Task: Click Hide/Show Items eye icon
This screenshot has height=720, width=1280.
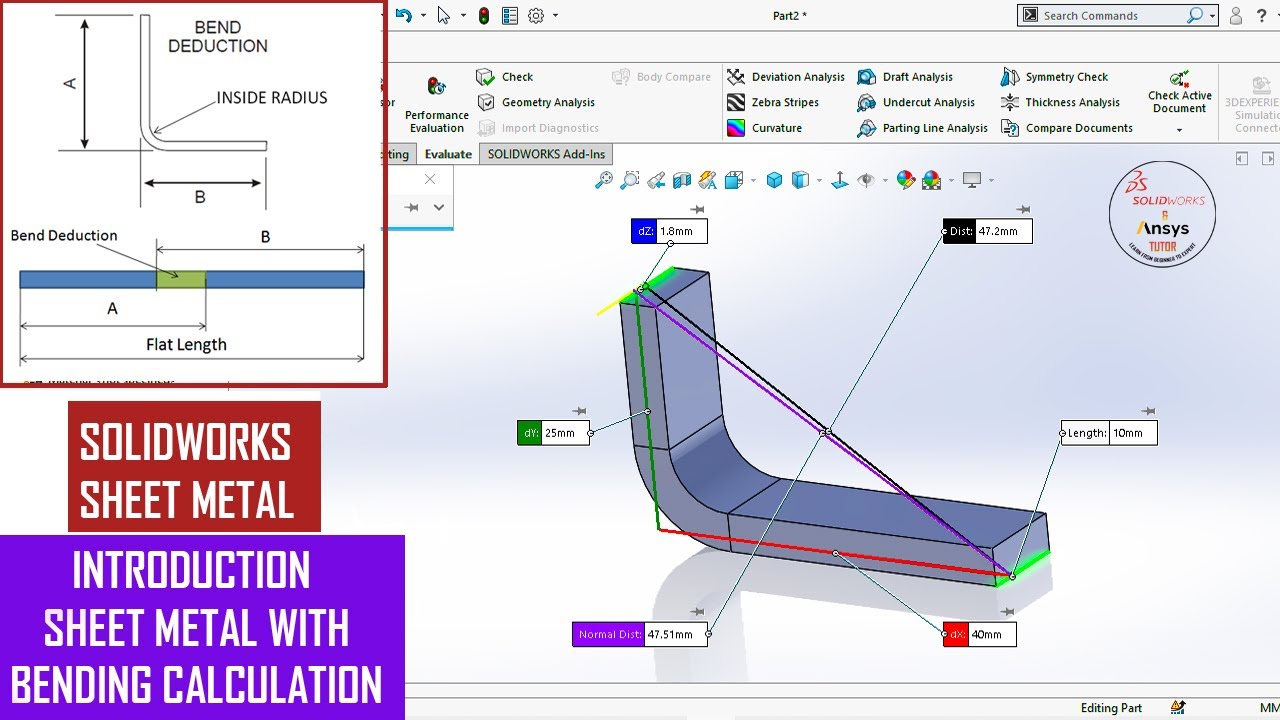Action: point(866,180)
